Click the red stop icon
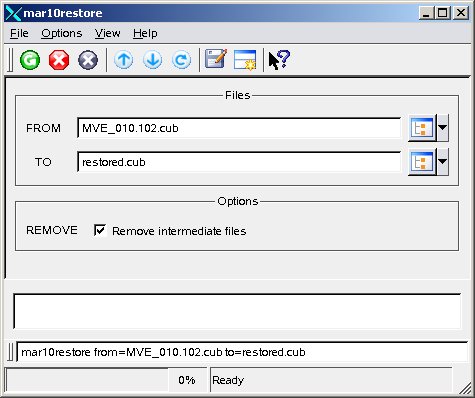Viewport: 475px width, 398px height. coord(59,60)
